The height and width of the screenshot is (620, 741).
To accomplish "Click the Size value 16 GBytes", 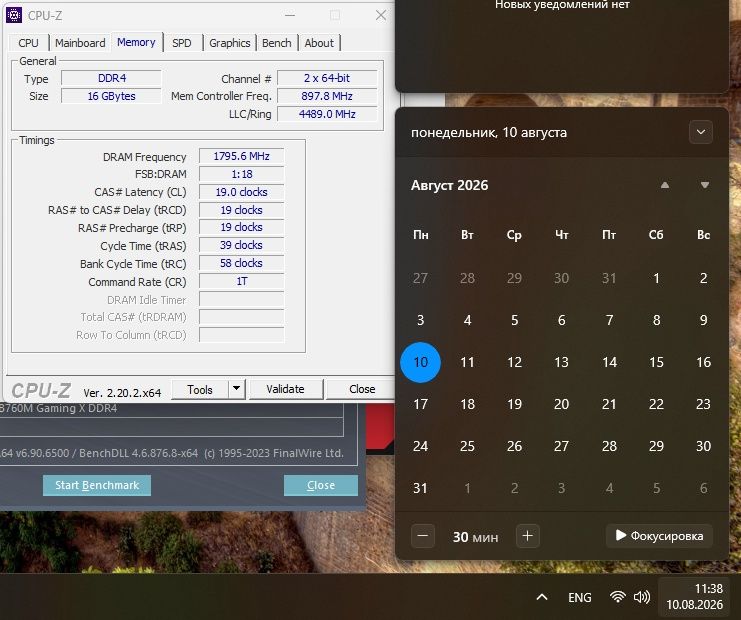I will pos(112,96).
